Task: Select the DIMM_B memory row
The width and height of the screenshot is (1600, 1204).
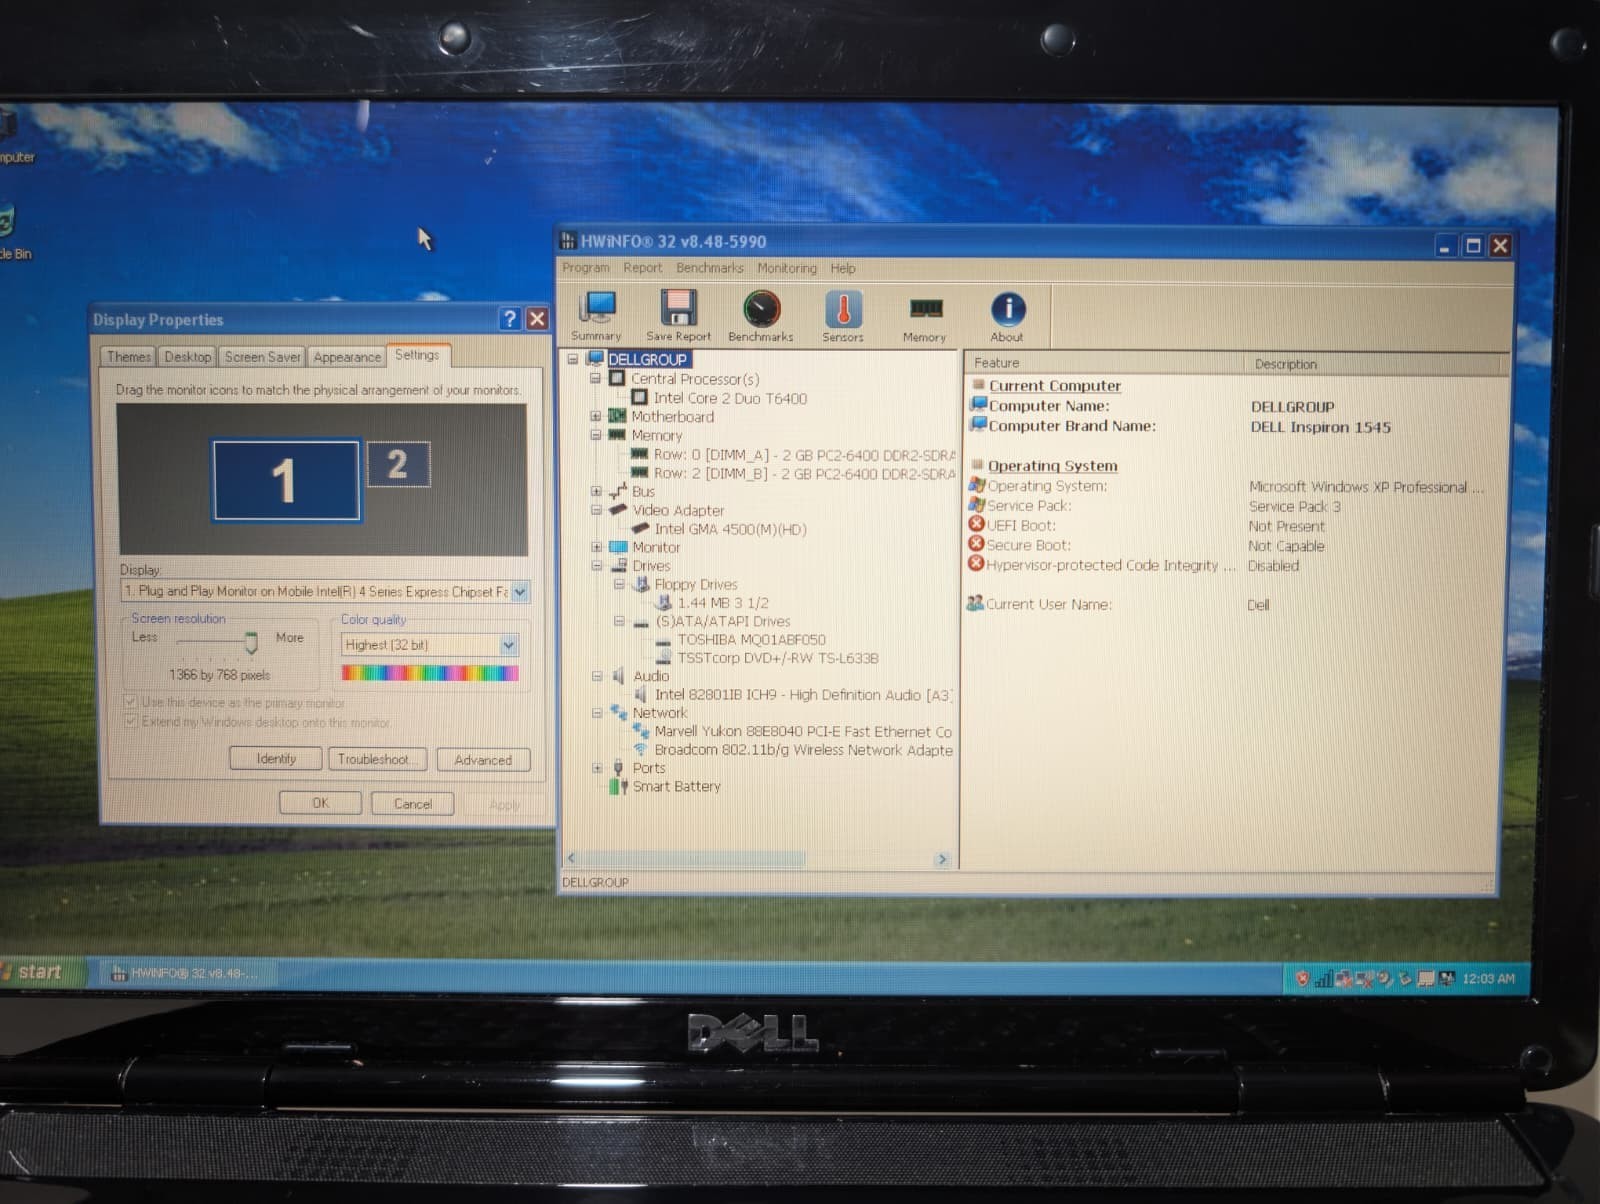Action: (x=804, y=474)
